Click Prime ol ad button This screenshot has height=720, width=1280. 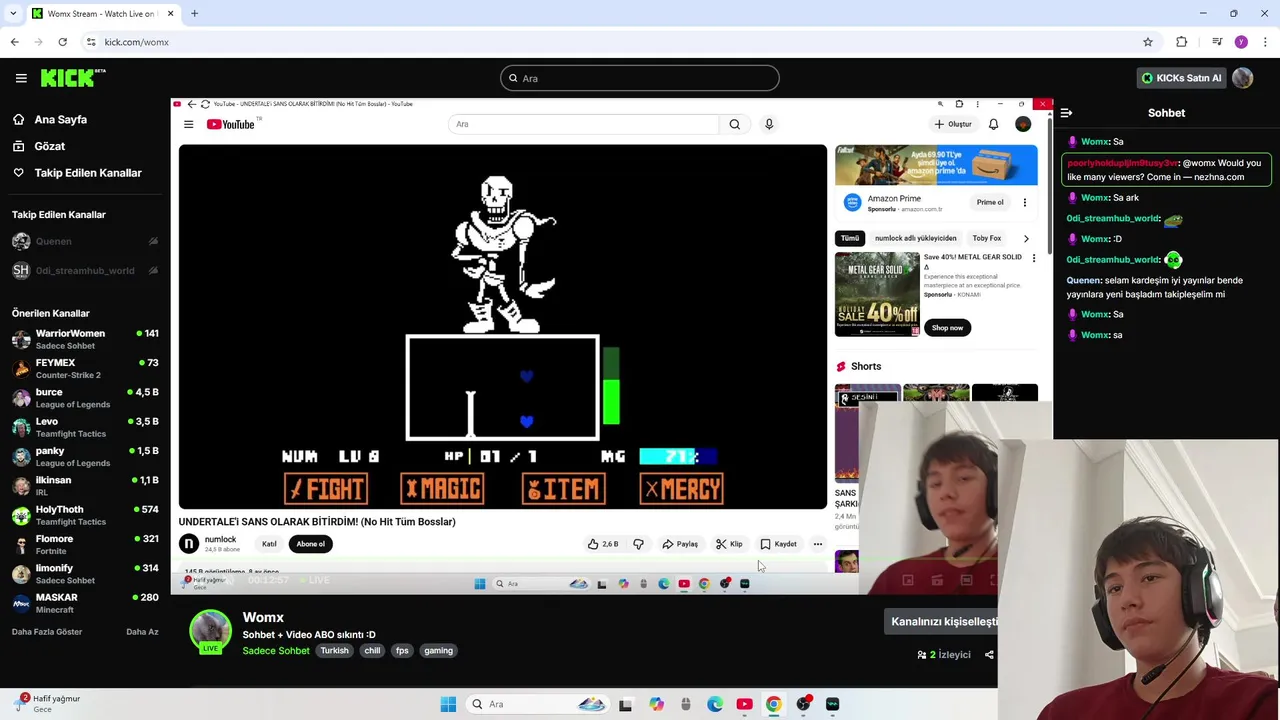[990, 202]
